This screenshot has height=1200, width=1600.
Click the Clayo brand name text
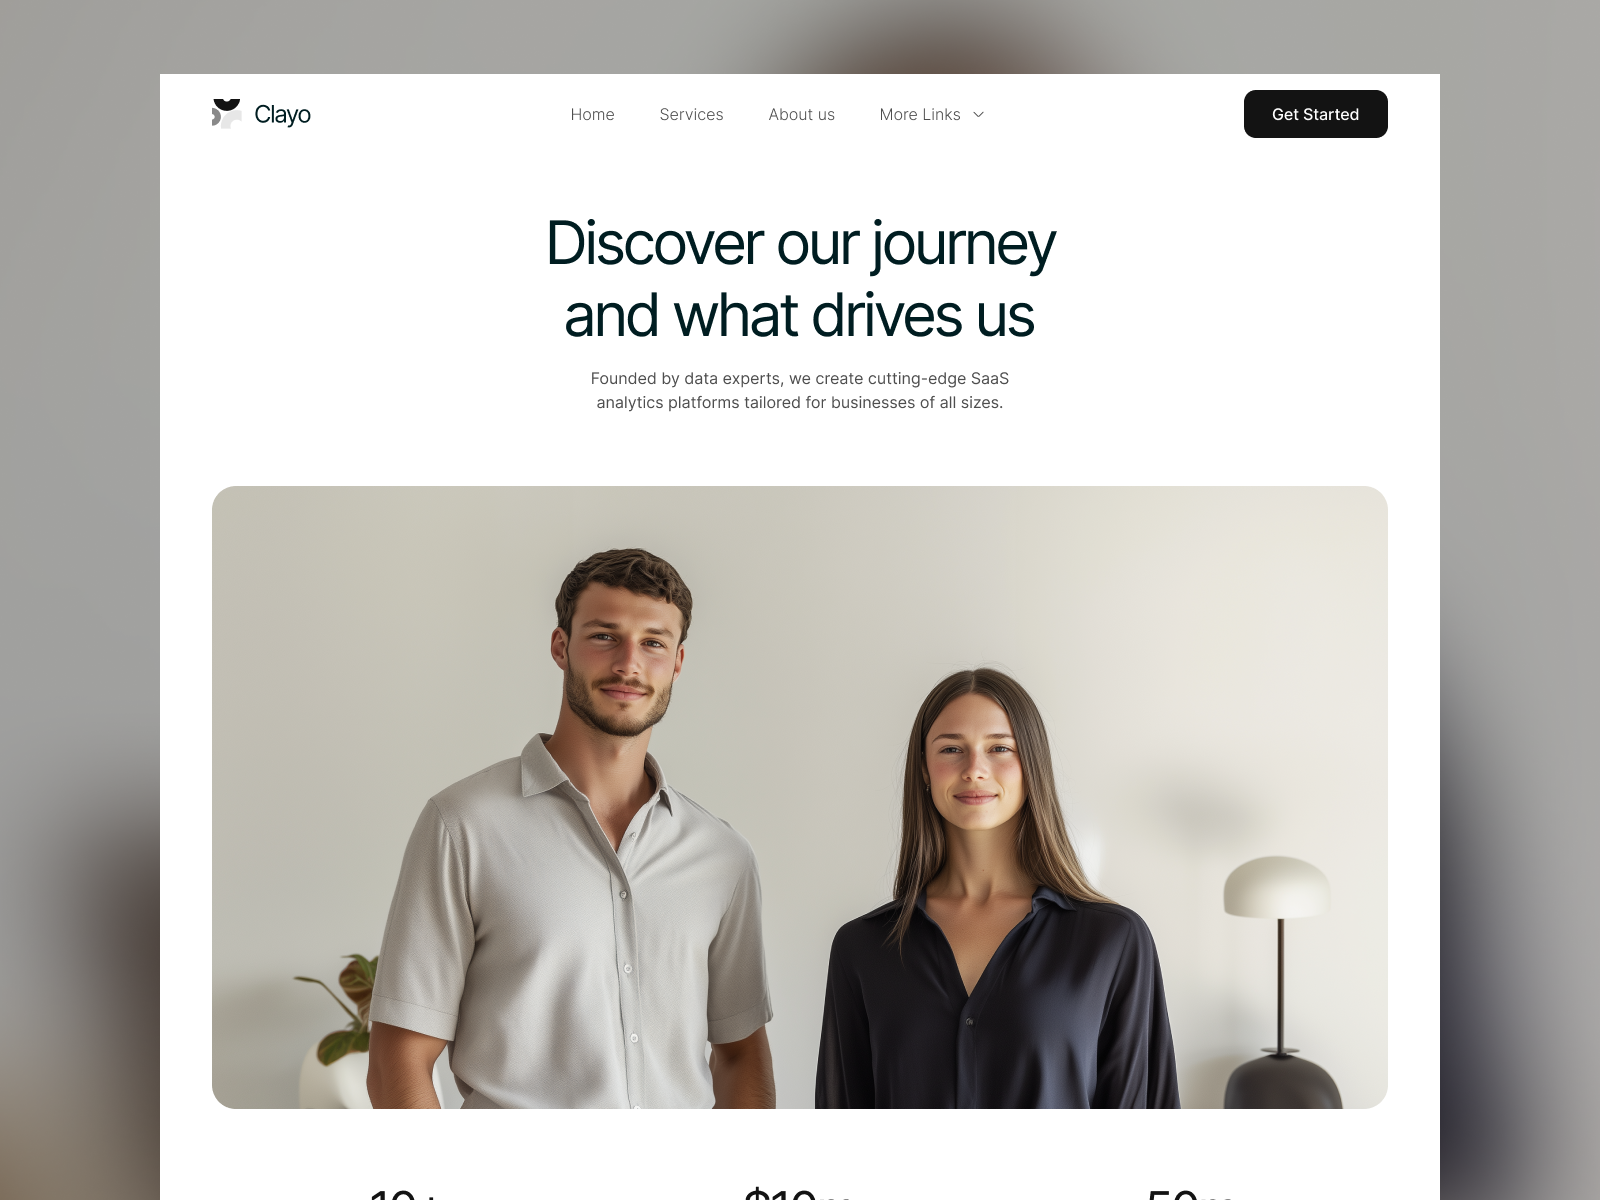[x=283, y=115]
